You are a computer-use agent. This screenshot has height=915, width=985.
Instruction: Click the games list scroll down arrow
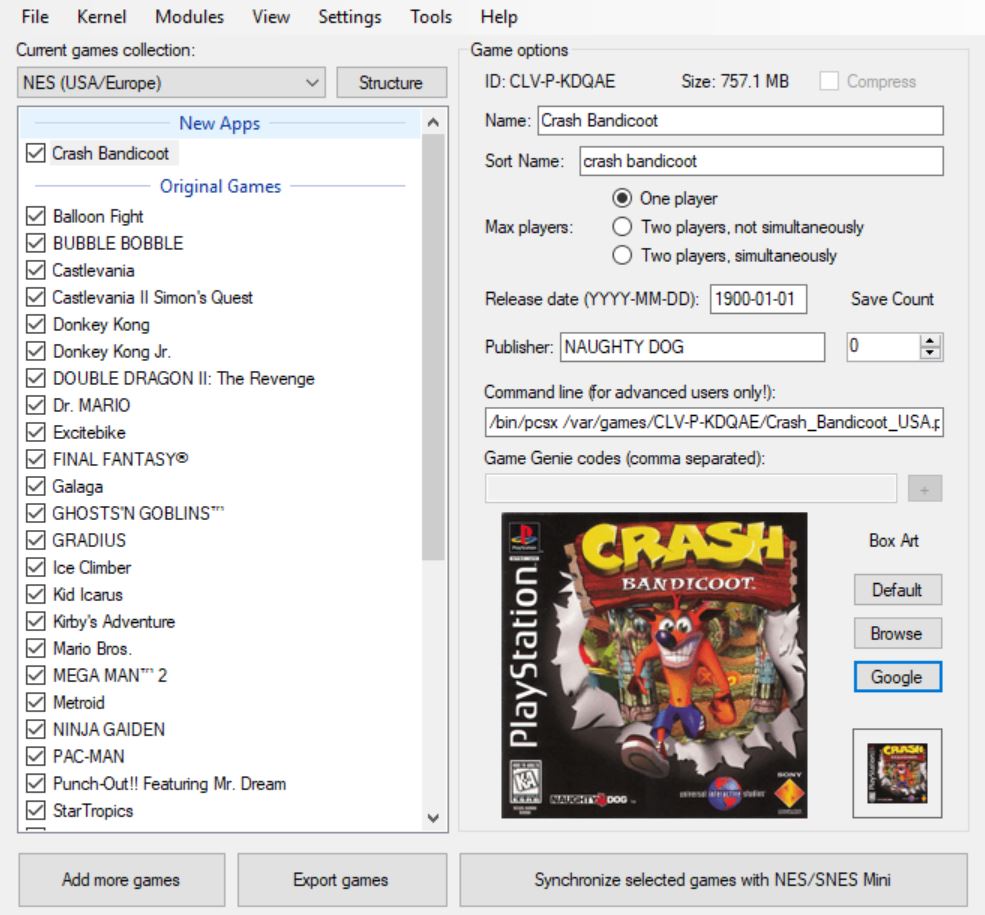point(433,818)
